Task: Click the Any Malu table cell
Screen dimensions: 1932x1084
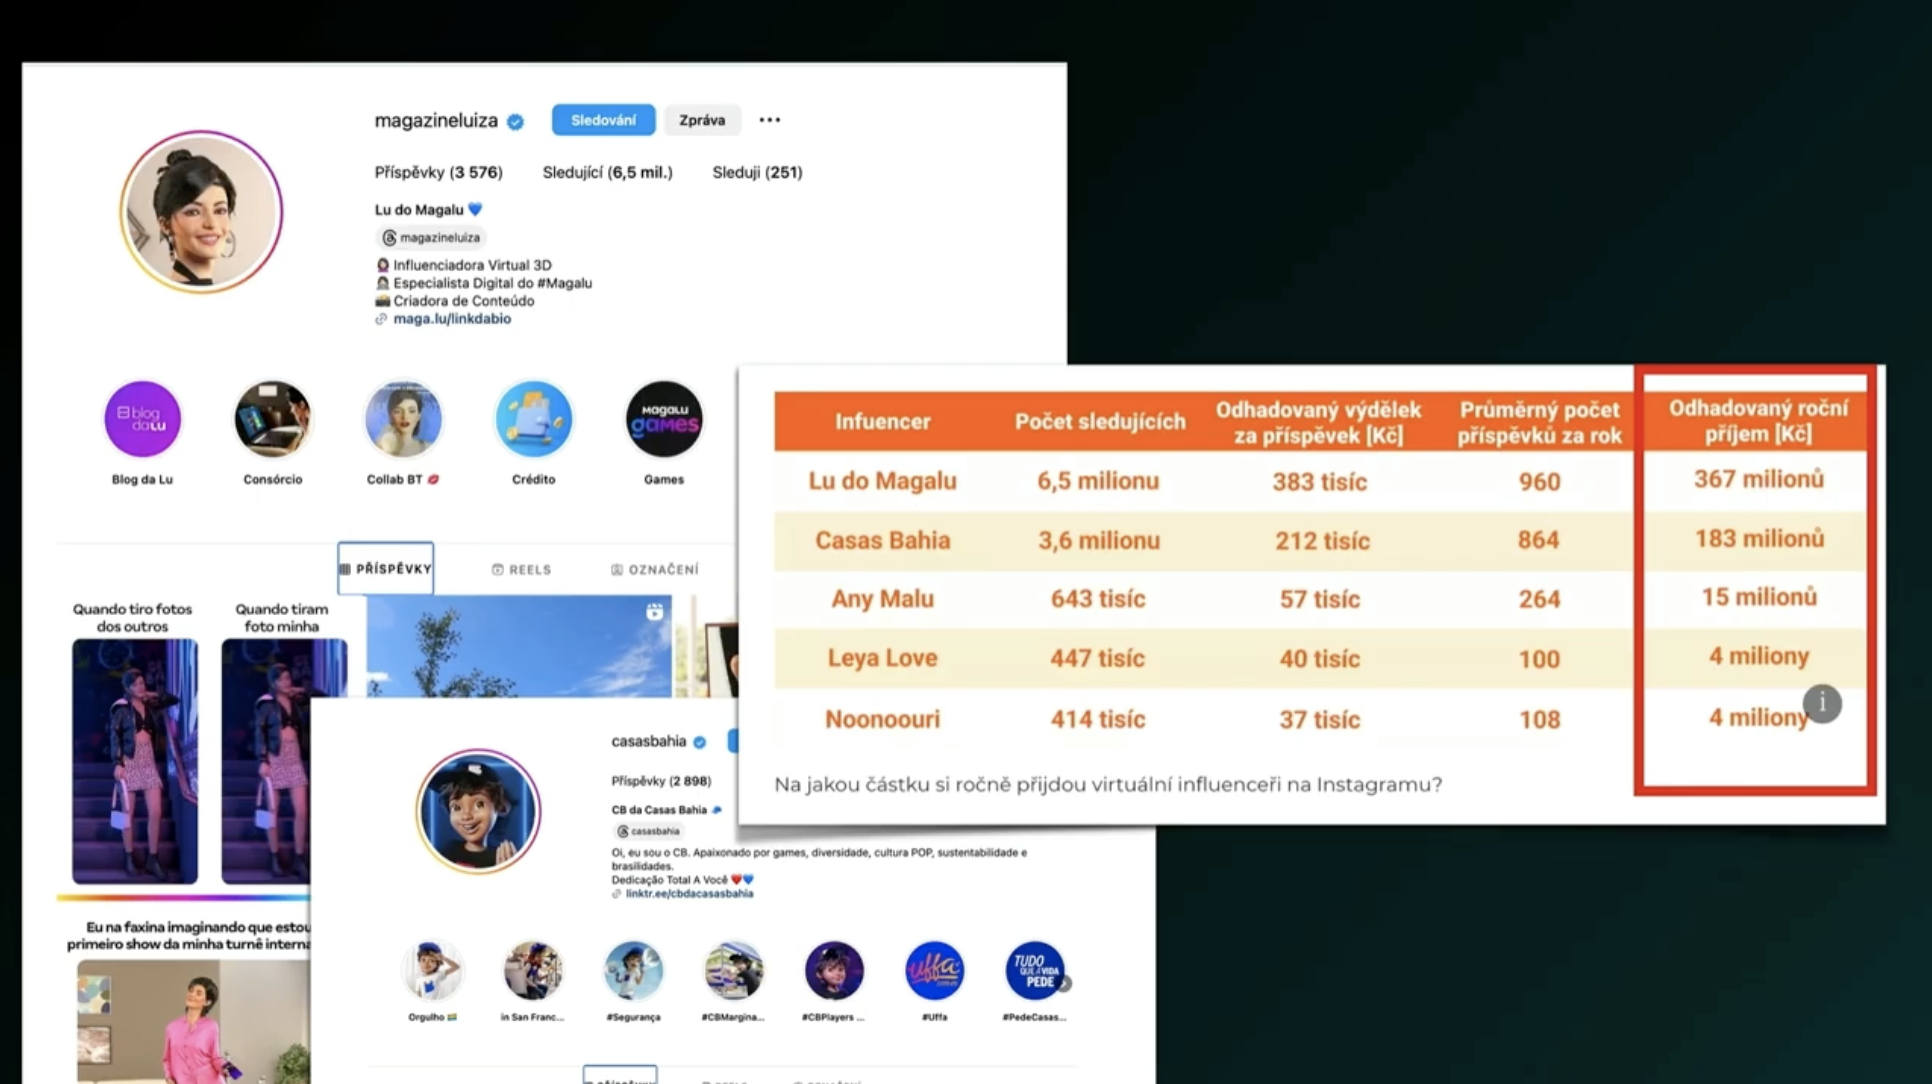Action: [x=882, y=599]
